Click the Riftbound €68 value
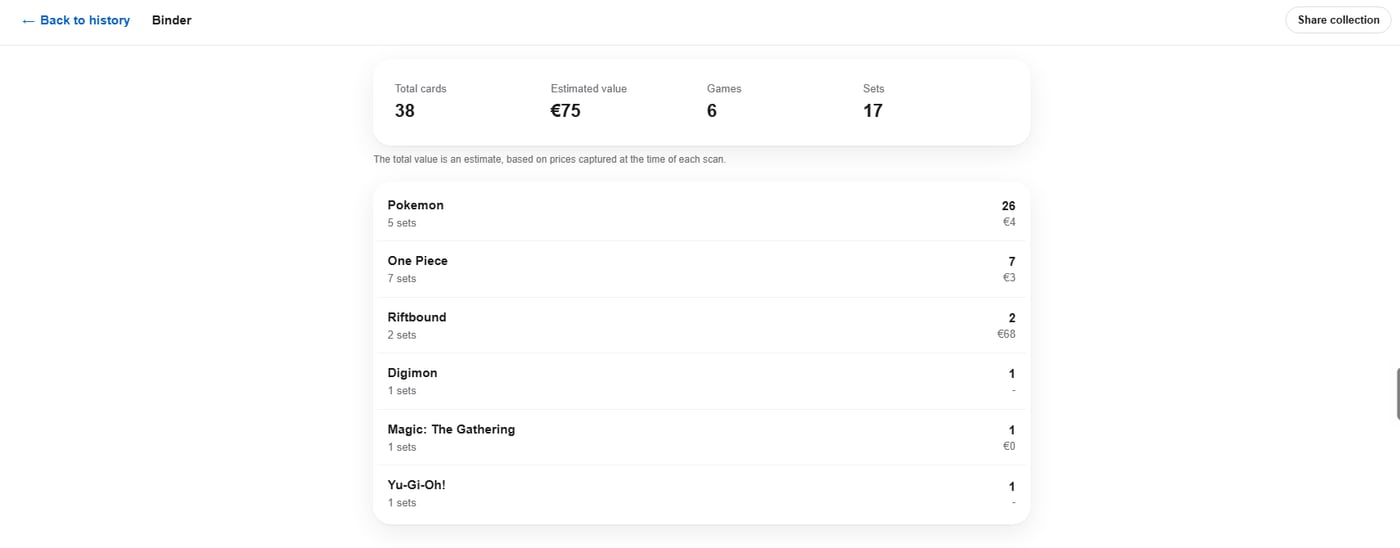1400x548 pixels. (1006, 334)
